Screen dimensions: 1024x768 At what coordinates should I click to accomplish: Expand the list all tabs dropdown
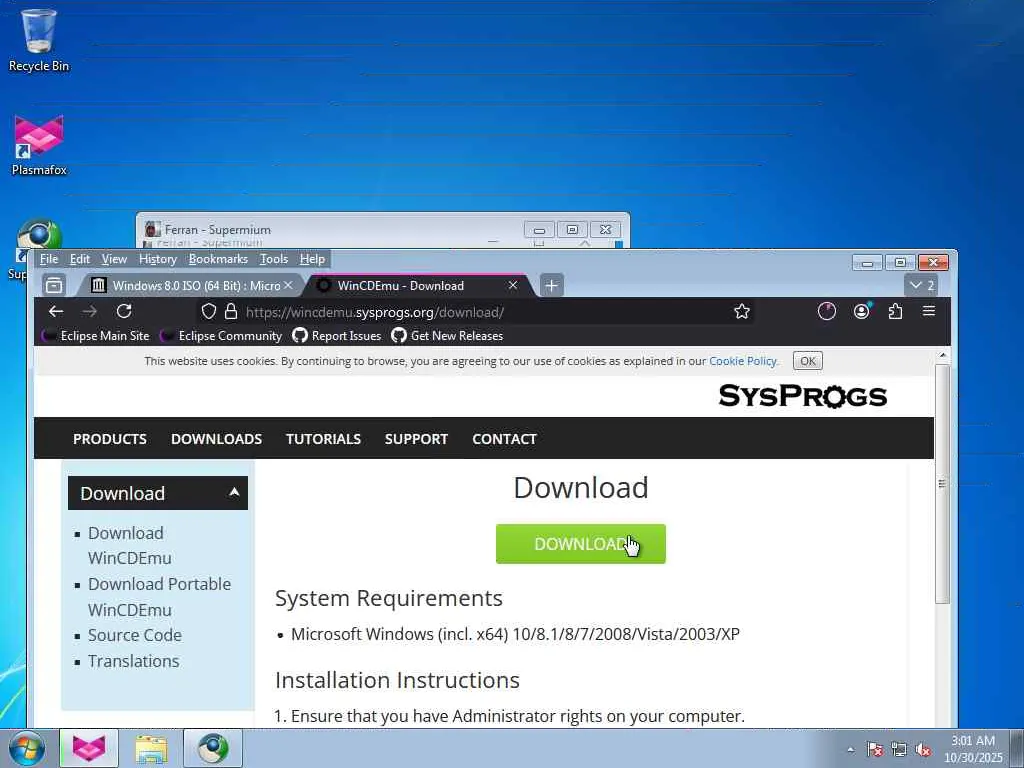tap(922, 285)
